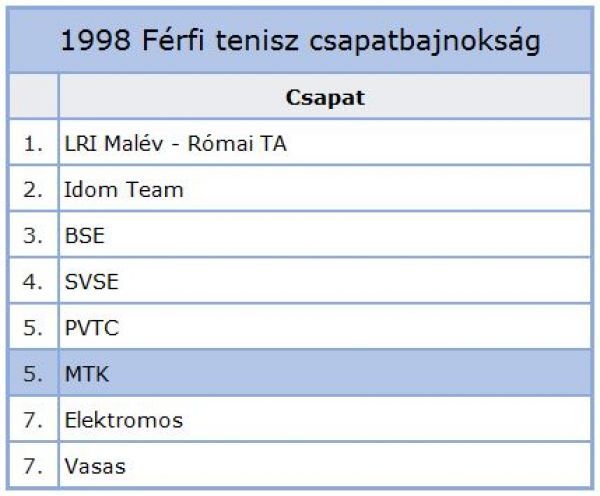The height and width of the screenshot is (496, 600).
Task: Click the 'Csapat' column header
Action: click(325, 98)
